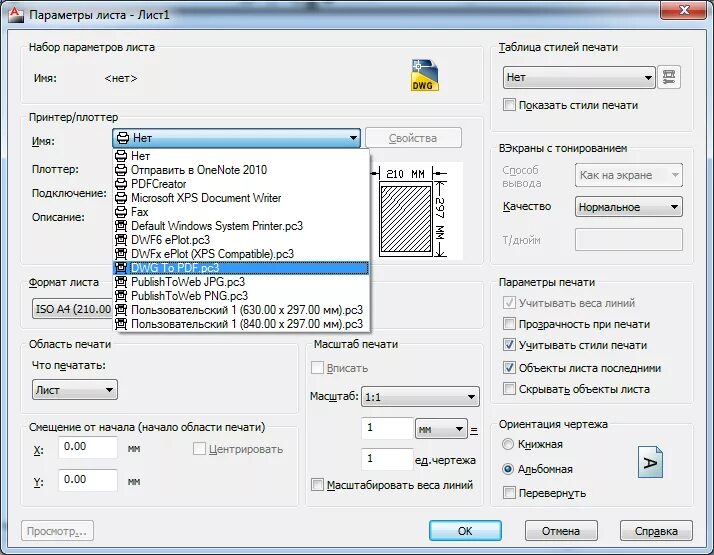Open the plot style table dropdown
The height and width of the screenshot is (555, 714).
coord(579,77)
